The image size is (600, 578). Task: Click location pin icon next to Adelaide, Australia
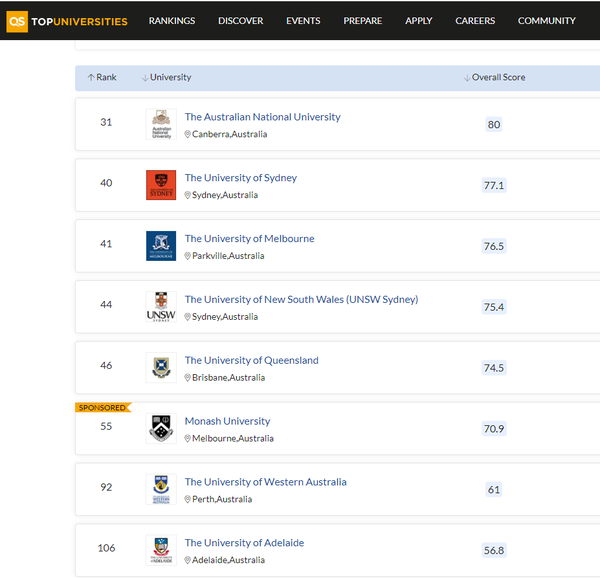coord(188,560)
